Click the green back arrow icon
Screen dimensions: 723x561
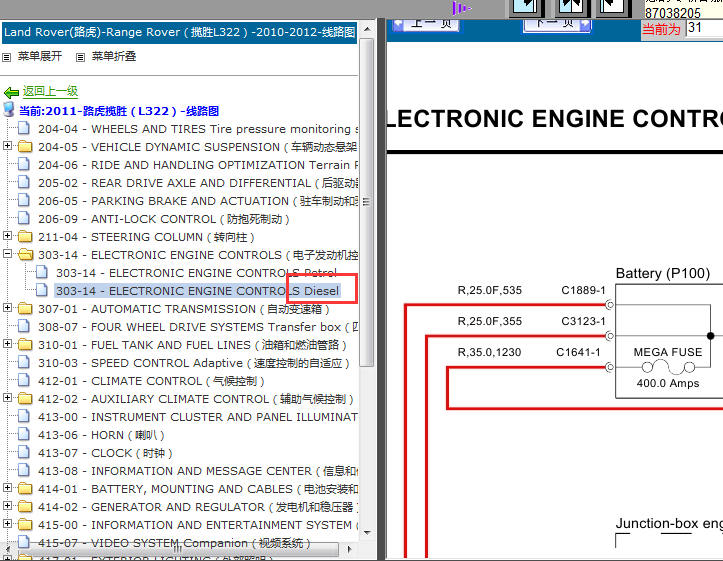(x=11, y=92)
